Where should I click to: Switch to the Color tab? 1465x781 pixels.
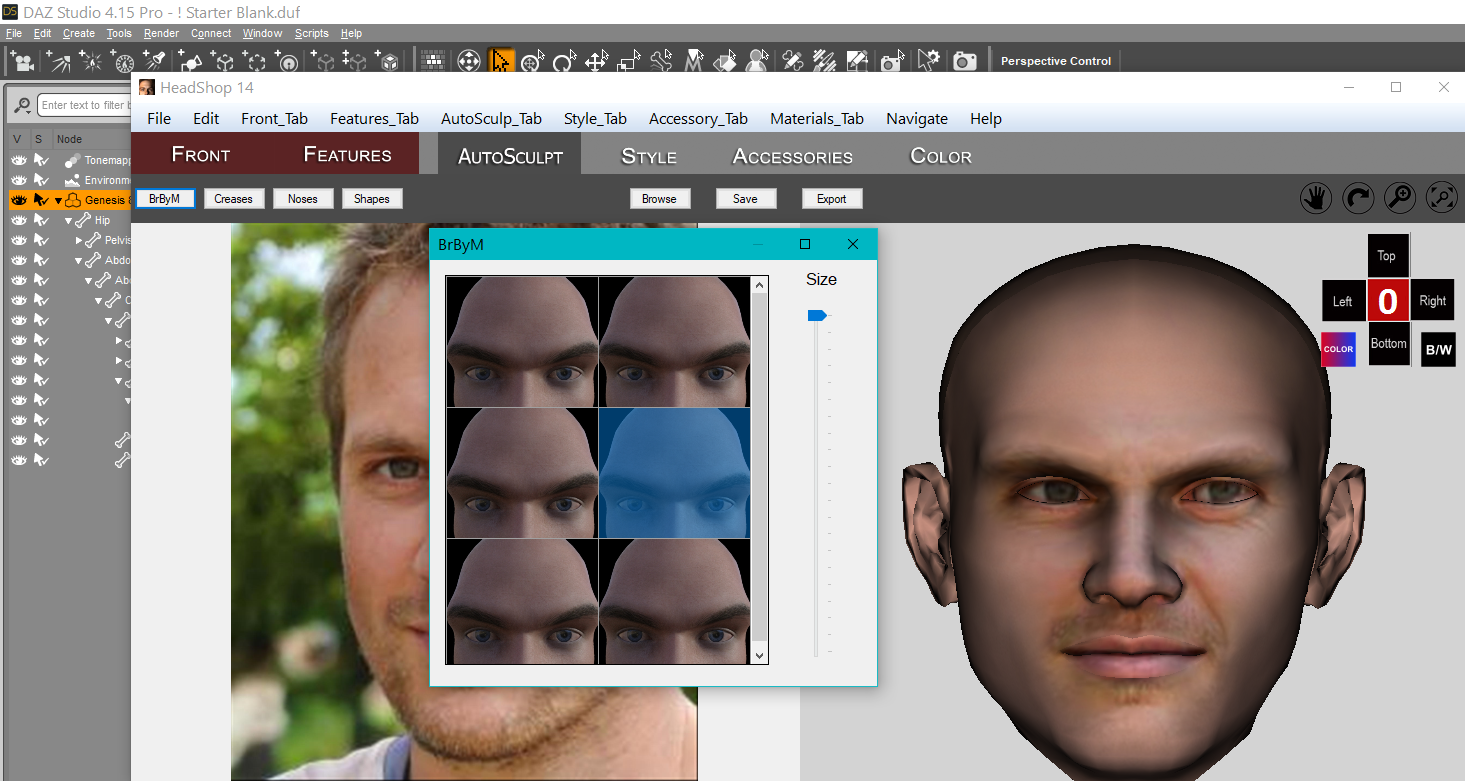[941, 156]
